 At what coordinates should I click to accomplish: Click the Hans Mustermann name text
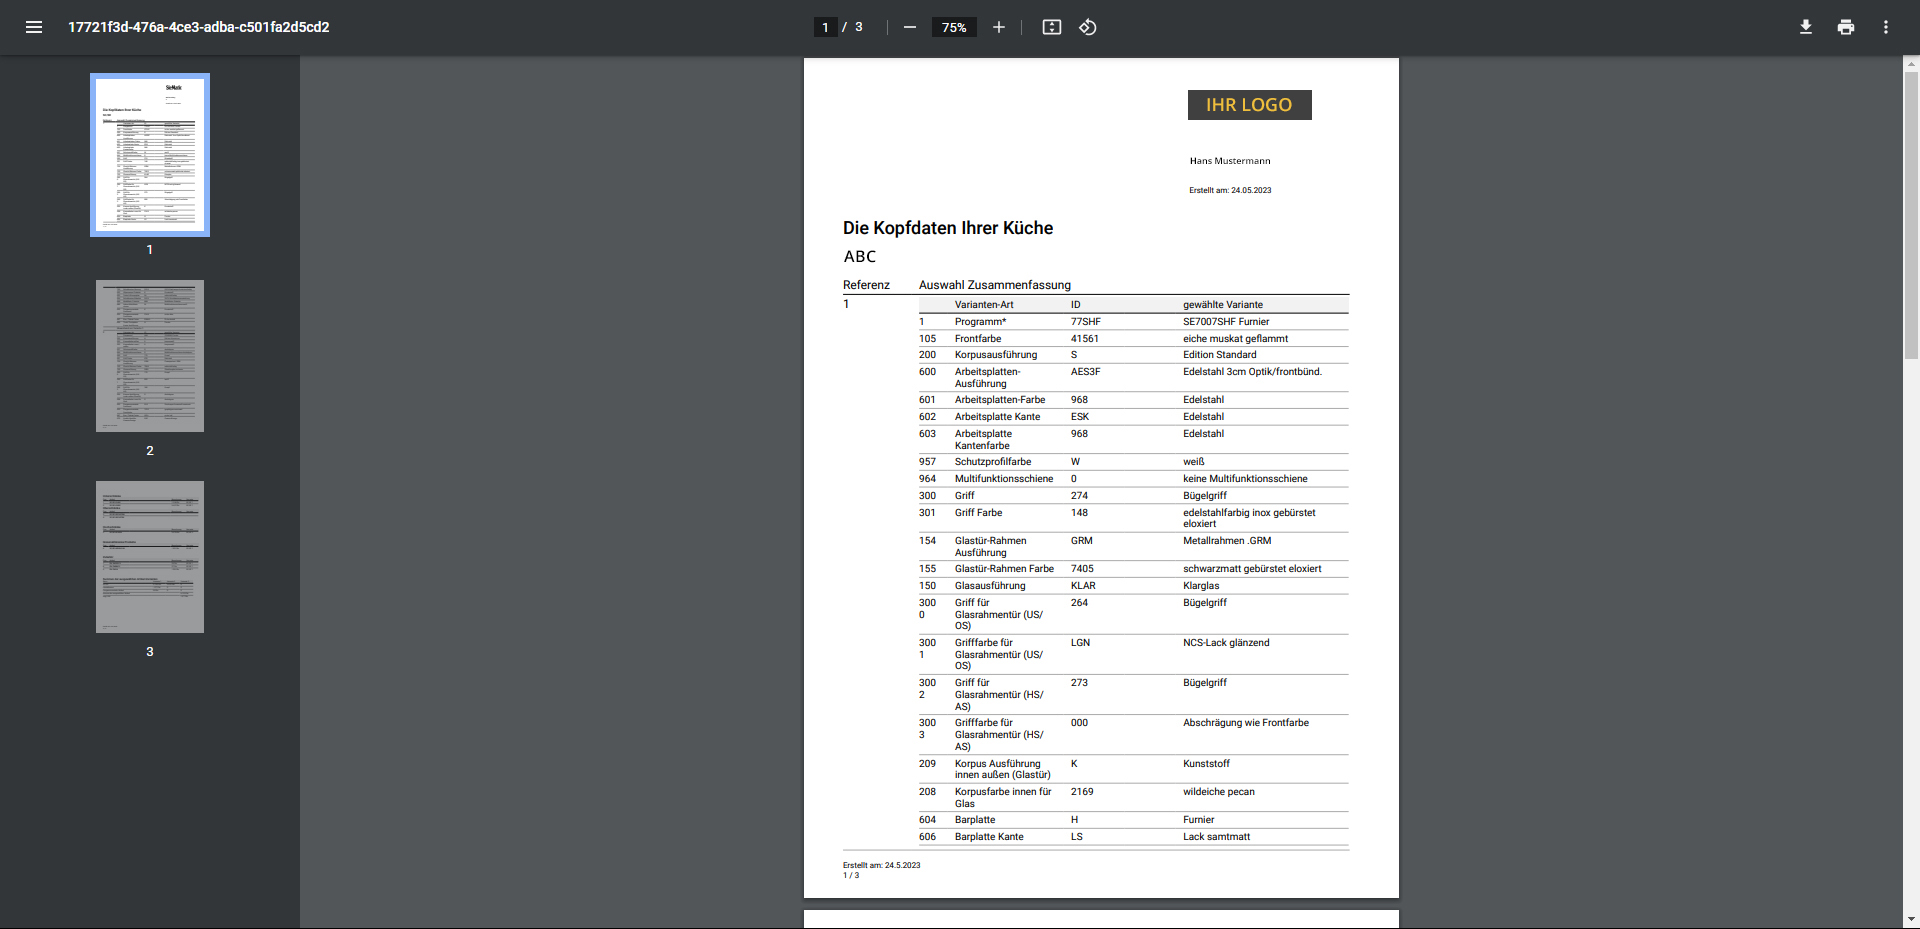(x=1229, y=161)
